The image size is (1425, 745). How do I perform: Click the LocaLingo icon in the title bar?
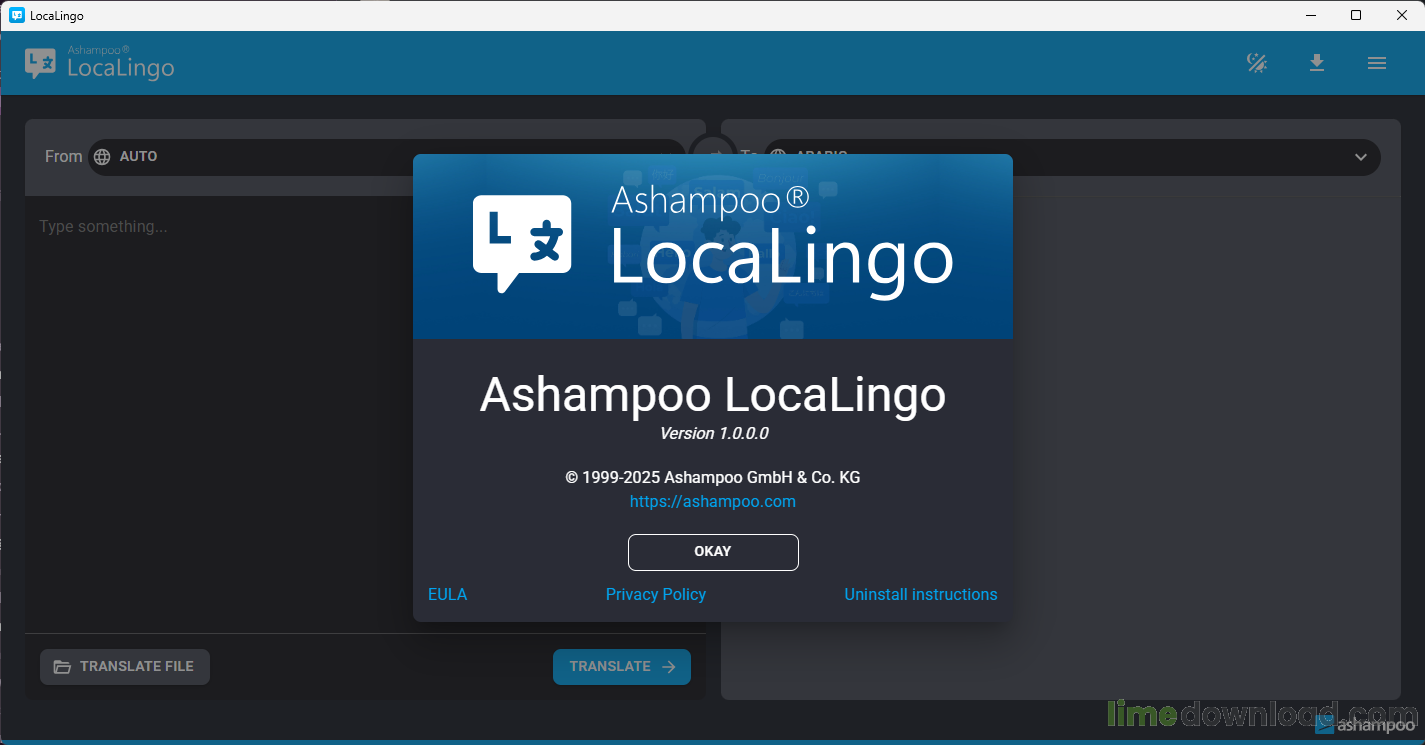15,15
